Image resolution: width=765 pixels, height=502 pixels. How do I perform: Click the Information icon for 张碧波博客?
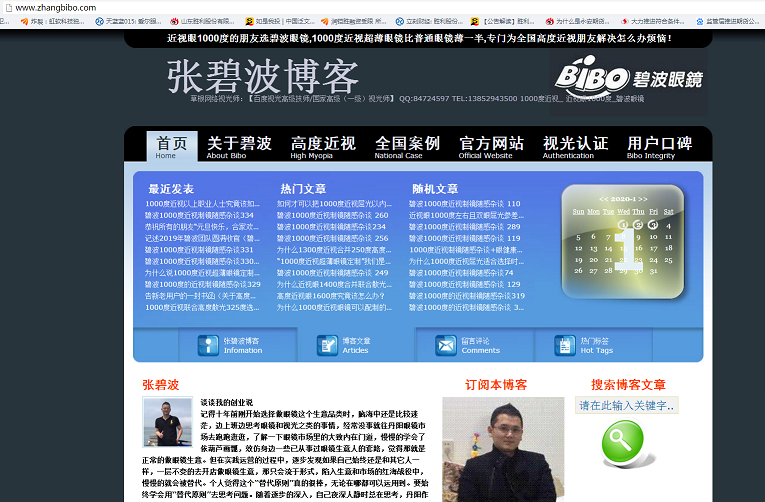(208, 345)
